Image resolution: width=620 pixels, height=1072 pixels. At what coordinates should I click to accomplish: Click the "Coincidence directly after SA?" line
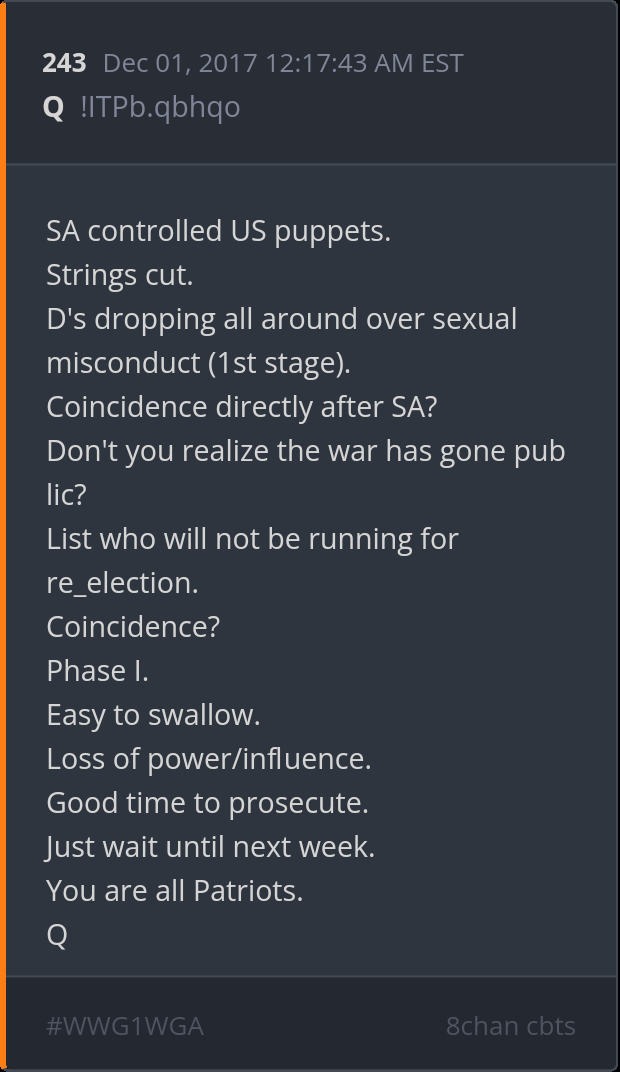tap(242, 407)
